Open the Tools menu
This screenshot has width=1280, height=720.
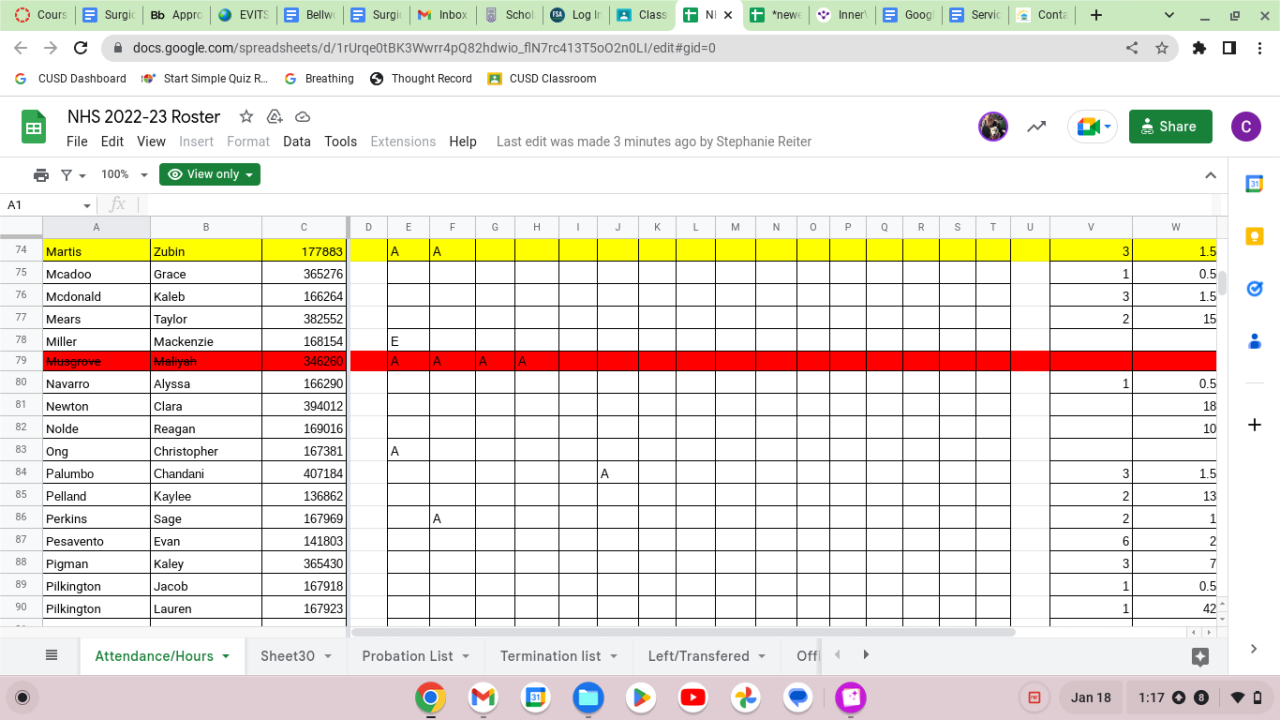[341, 142]
